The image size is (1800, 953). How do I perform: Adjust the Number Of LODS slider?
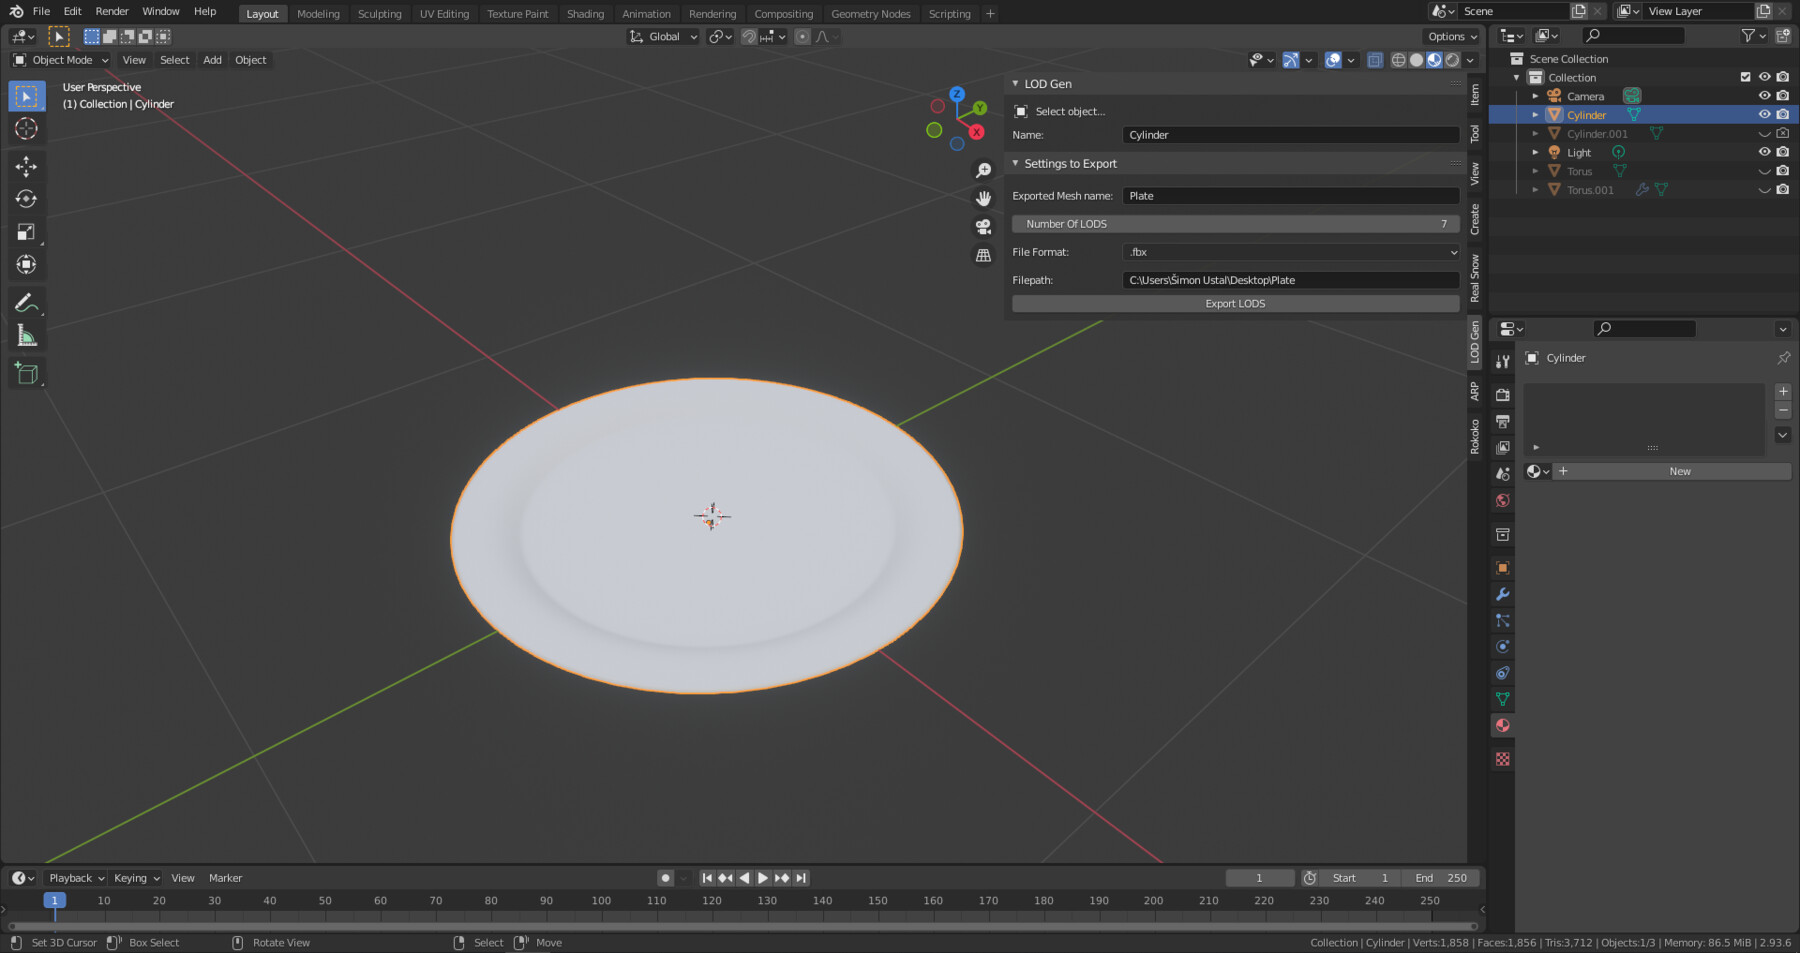[x=1234, y=223]
